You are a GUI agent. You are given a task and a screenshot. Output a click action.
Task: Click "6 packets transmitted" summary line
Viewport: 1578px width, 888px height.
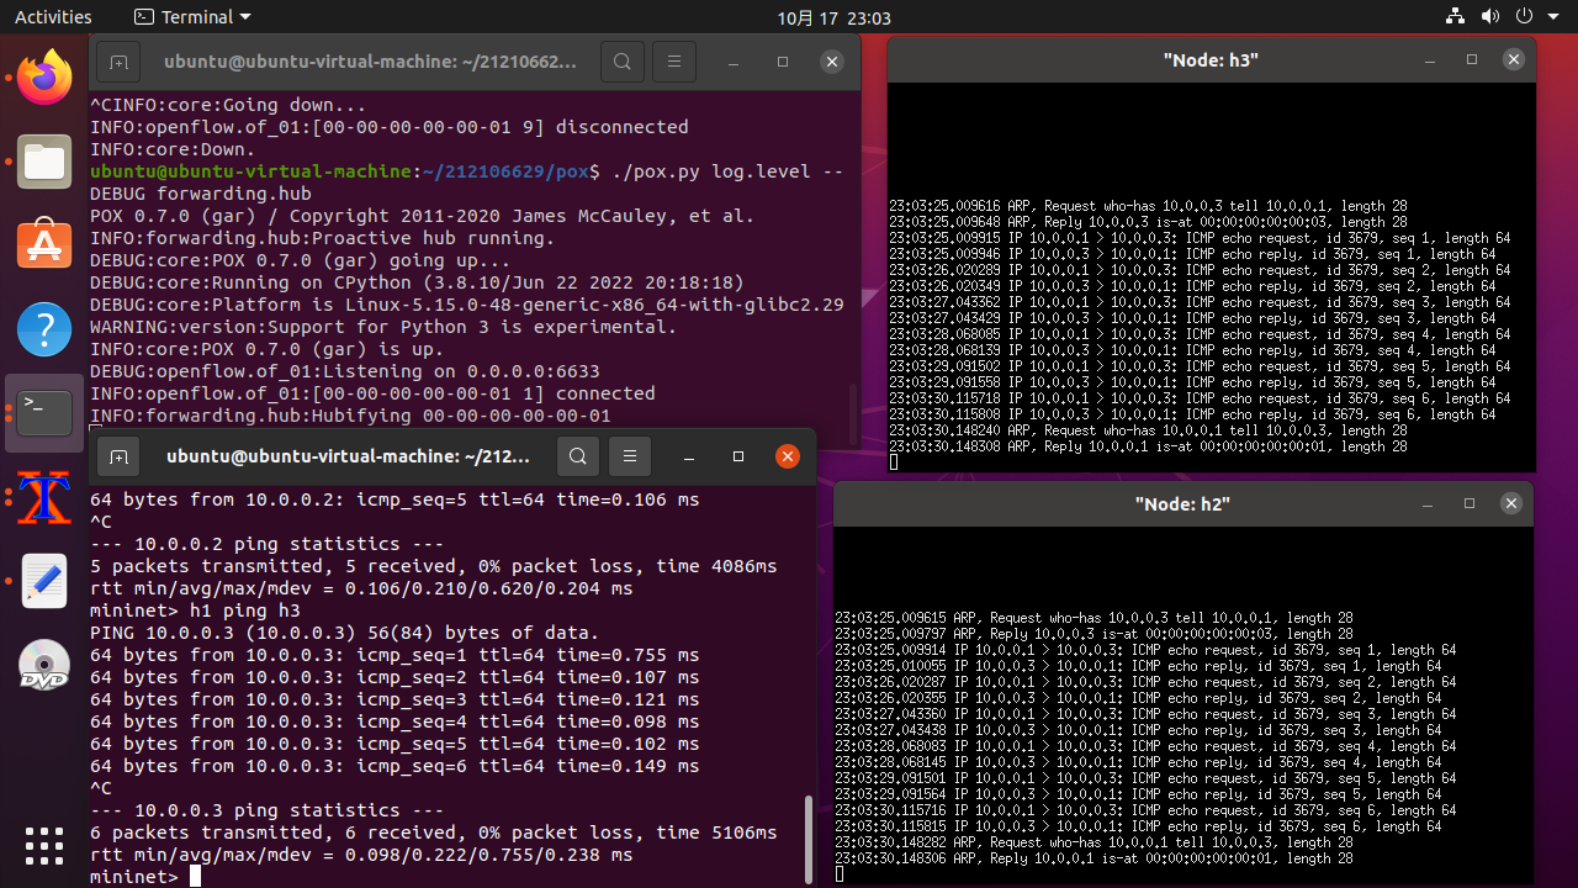[x=433, y=833]
